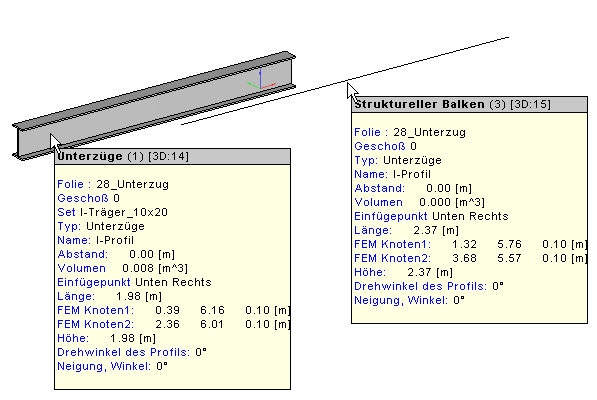Viewport: 597px width, 400px height.
Task: Click FEM Knoten2 row with 2.36 value
Action: pos(174,325)
